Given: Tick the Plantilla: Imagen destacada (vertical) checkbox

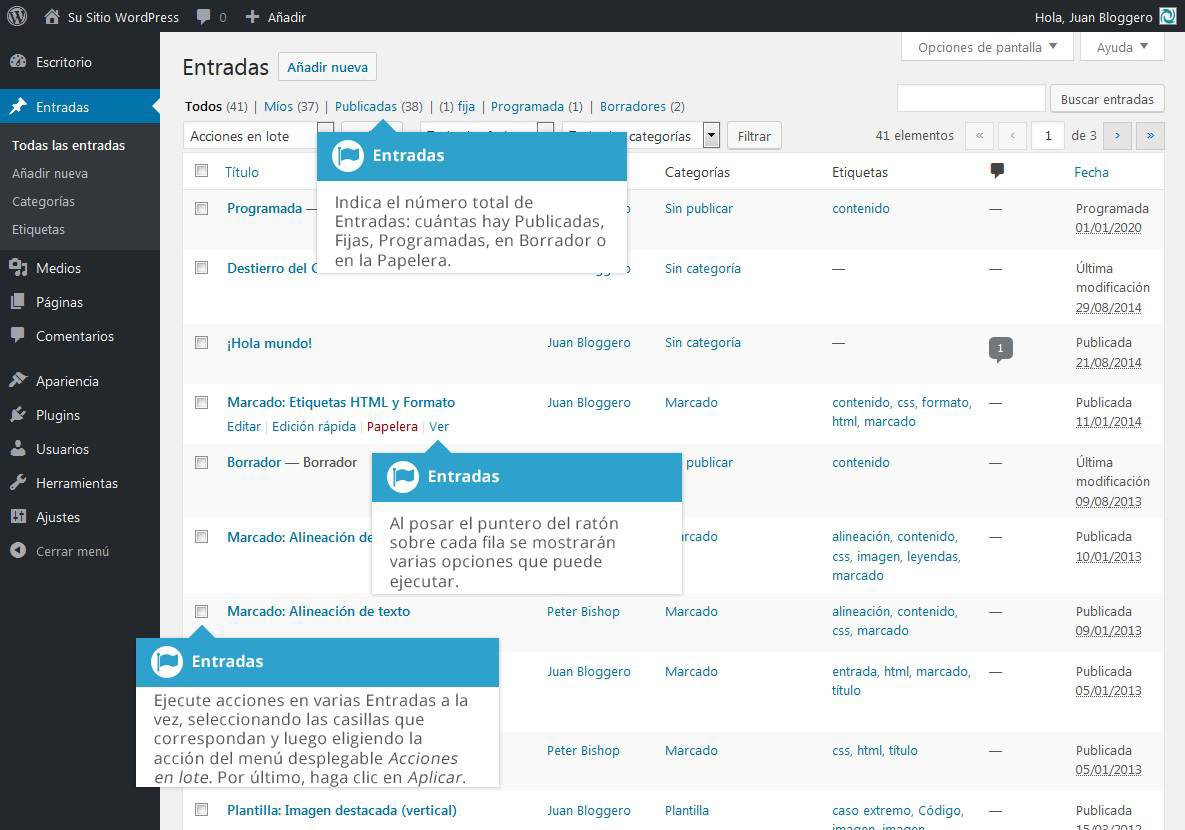Looking at the screenshot, I should coord(201,810).
